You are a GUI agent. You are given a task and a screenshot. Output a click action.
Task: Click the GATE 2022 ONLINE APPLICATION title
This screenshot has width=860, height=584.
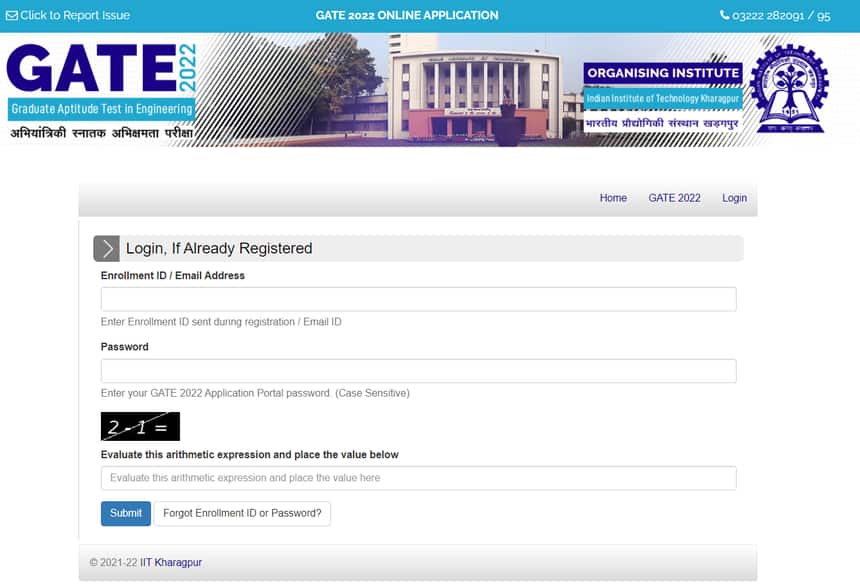coord(406,16)
